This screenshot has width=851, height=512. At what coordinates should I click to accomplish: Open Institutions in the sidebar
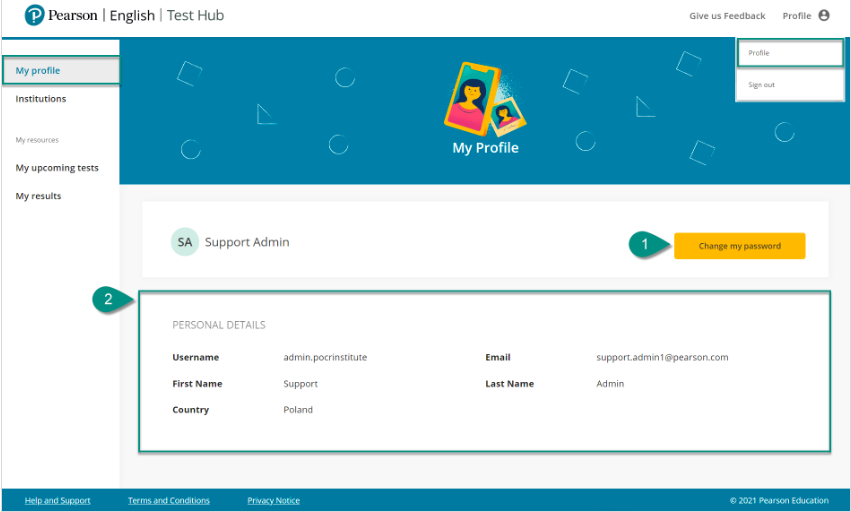pos(41,99)
